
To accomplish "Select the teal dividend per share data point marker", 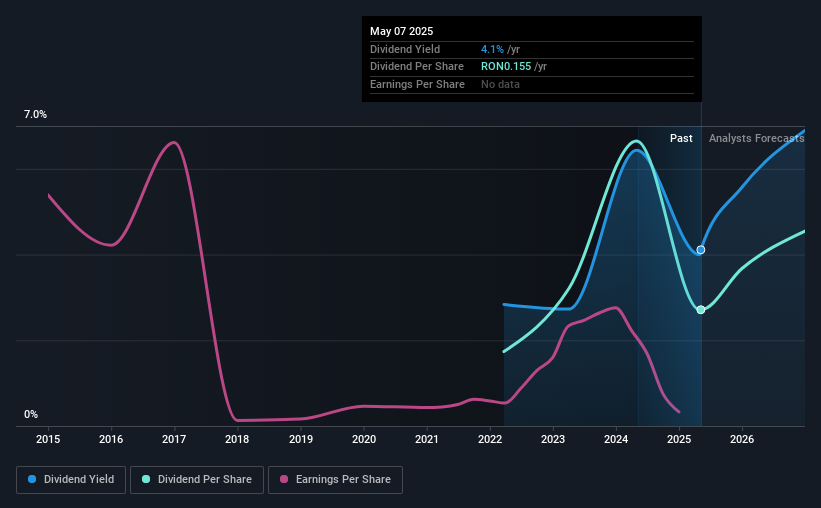I will [x=701, y=310].
